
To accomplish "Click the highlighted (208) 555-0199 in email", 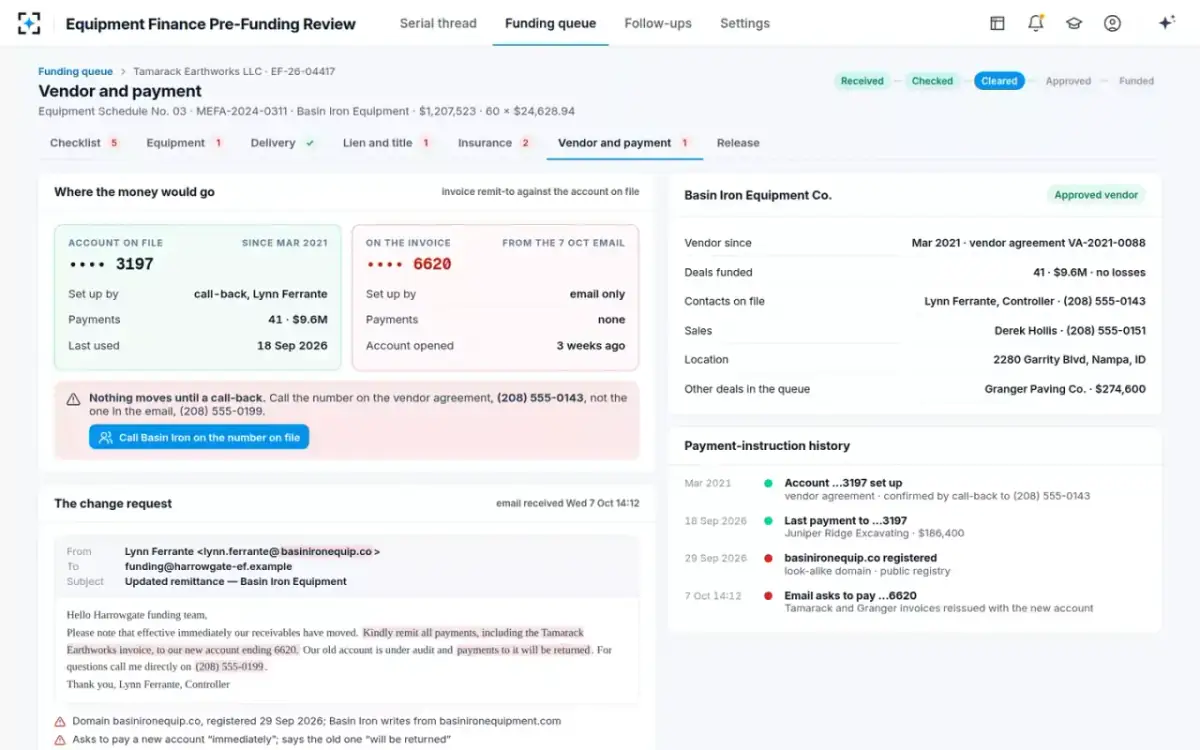I will point(230,667).
